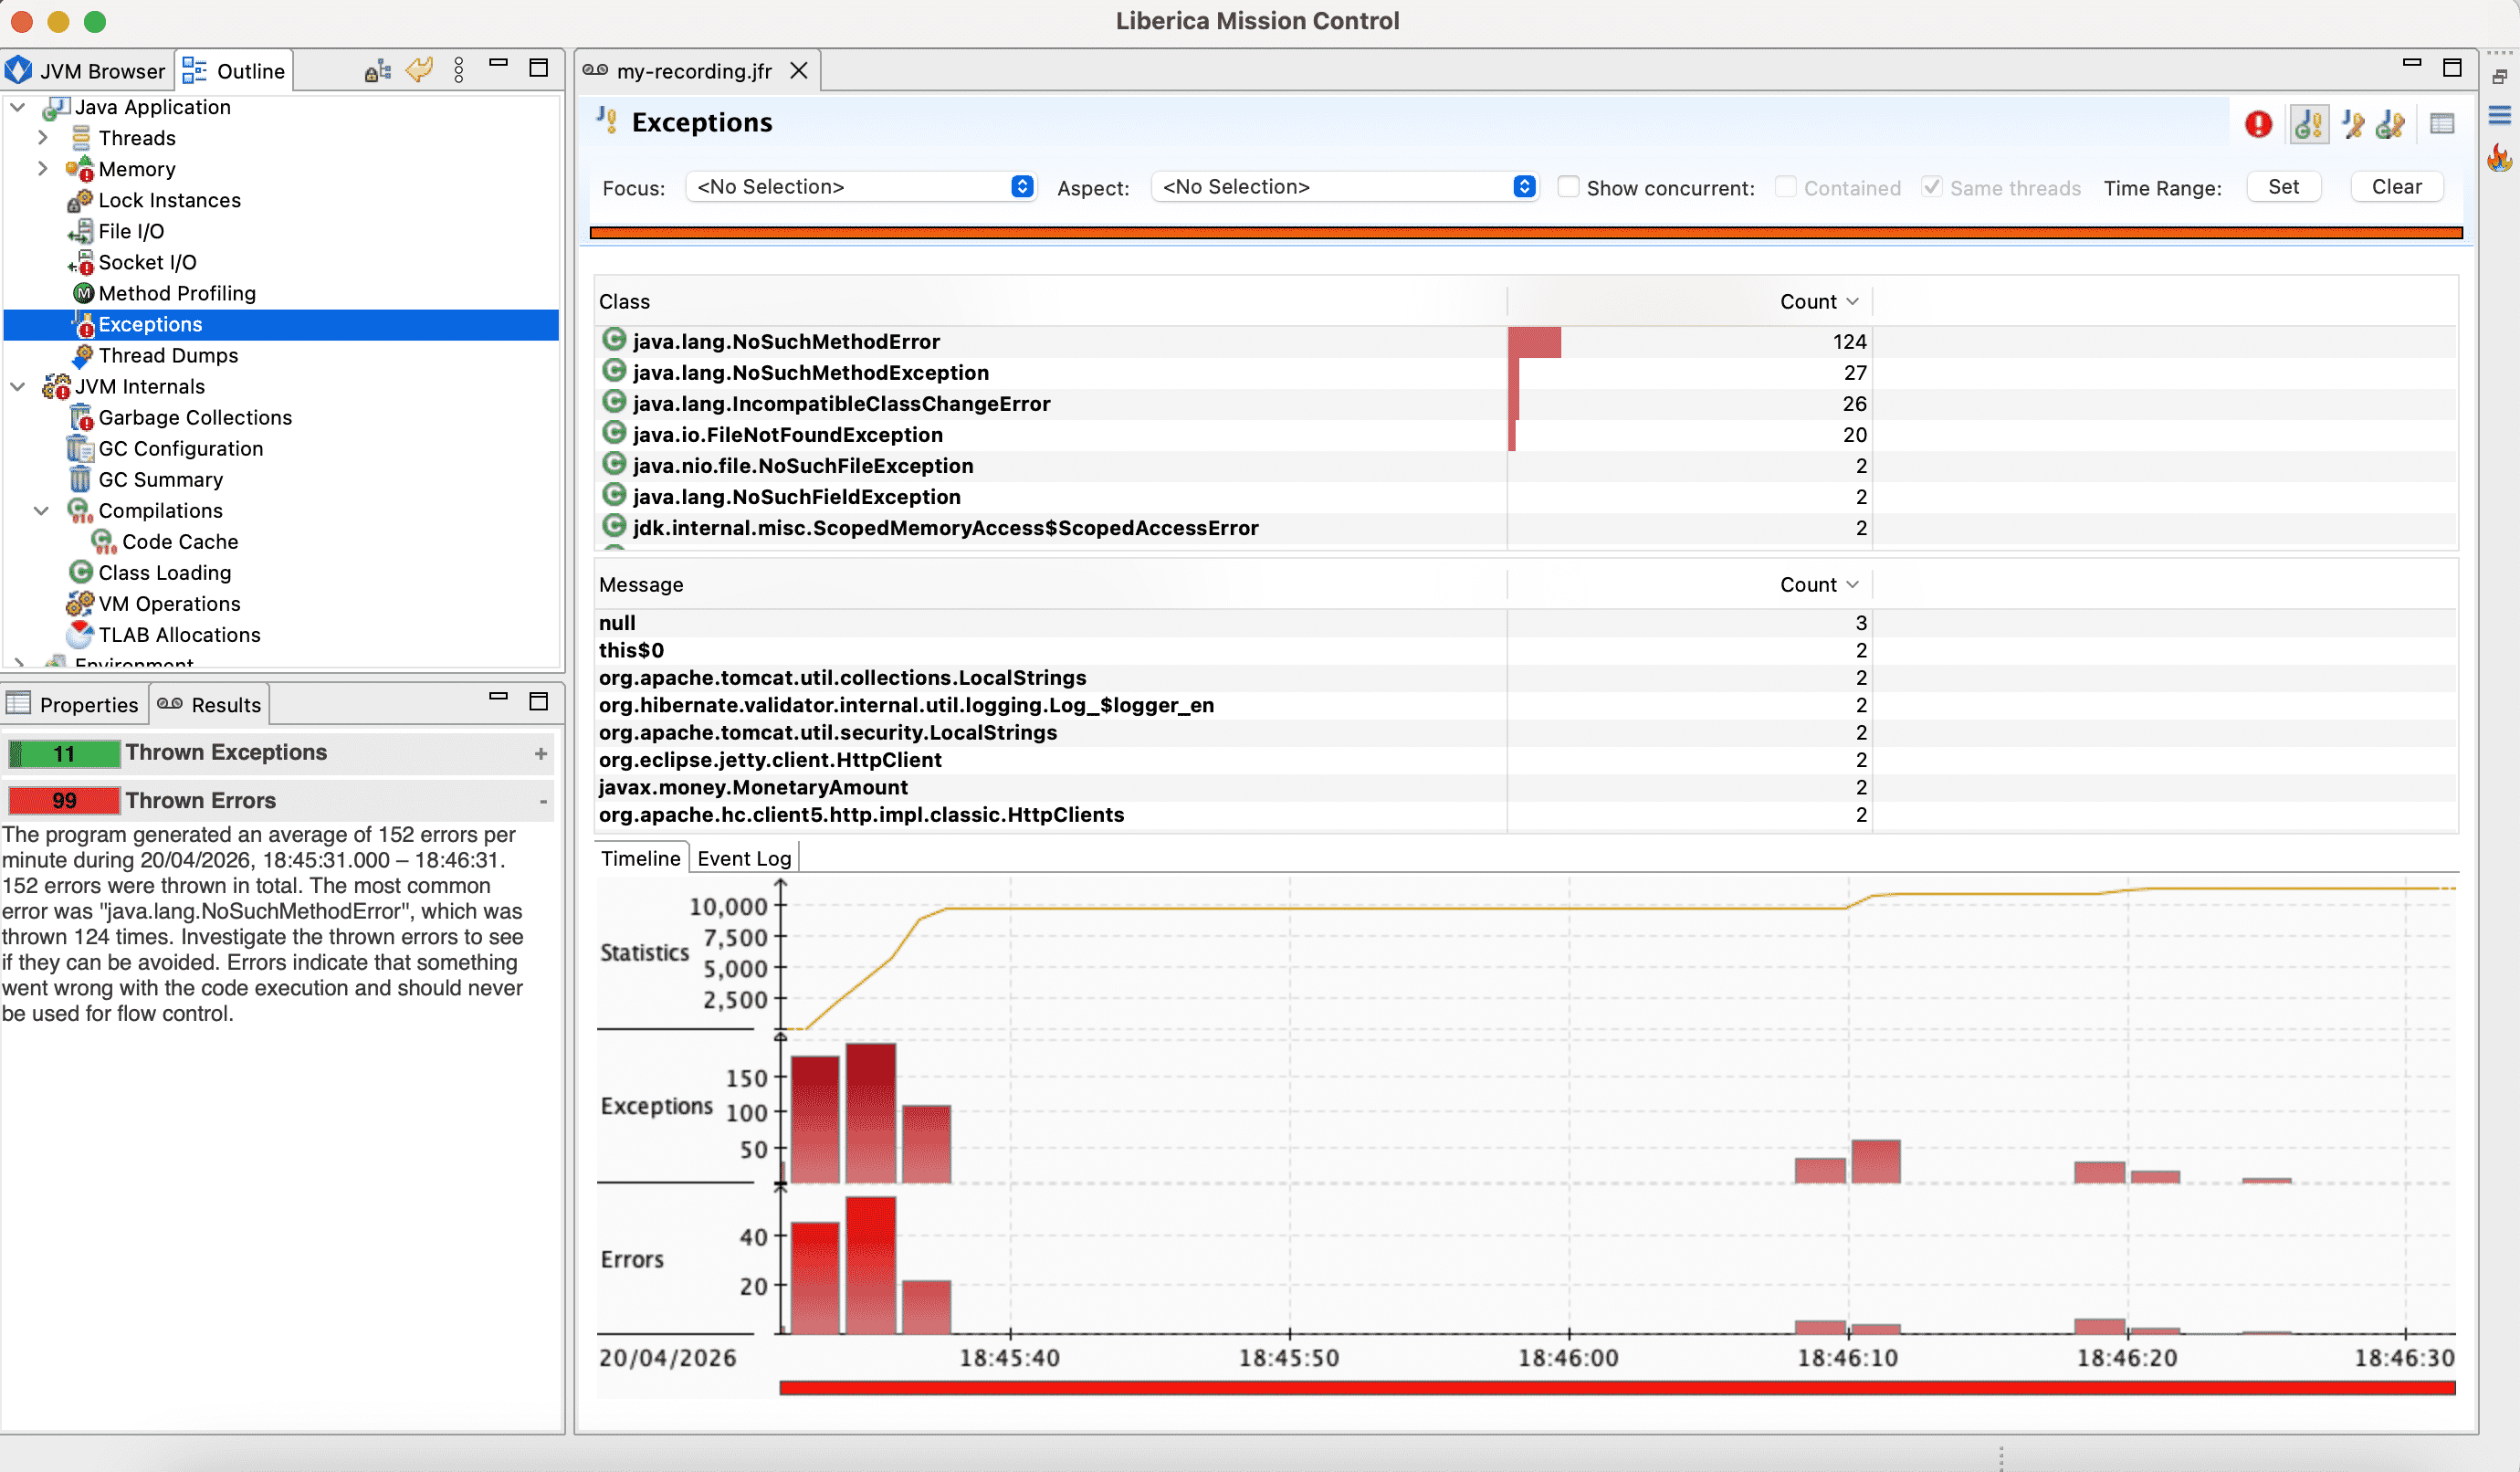Viewport: 2520px width, 1472px height.
Task: Open the Threads page icon
Action: tap(81, 138)
